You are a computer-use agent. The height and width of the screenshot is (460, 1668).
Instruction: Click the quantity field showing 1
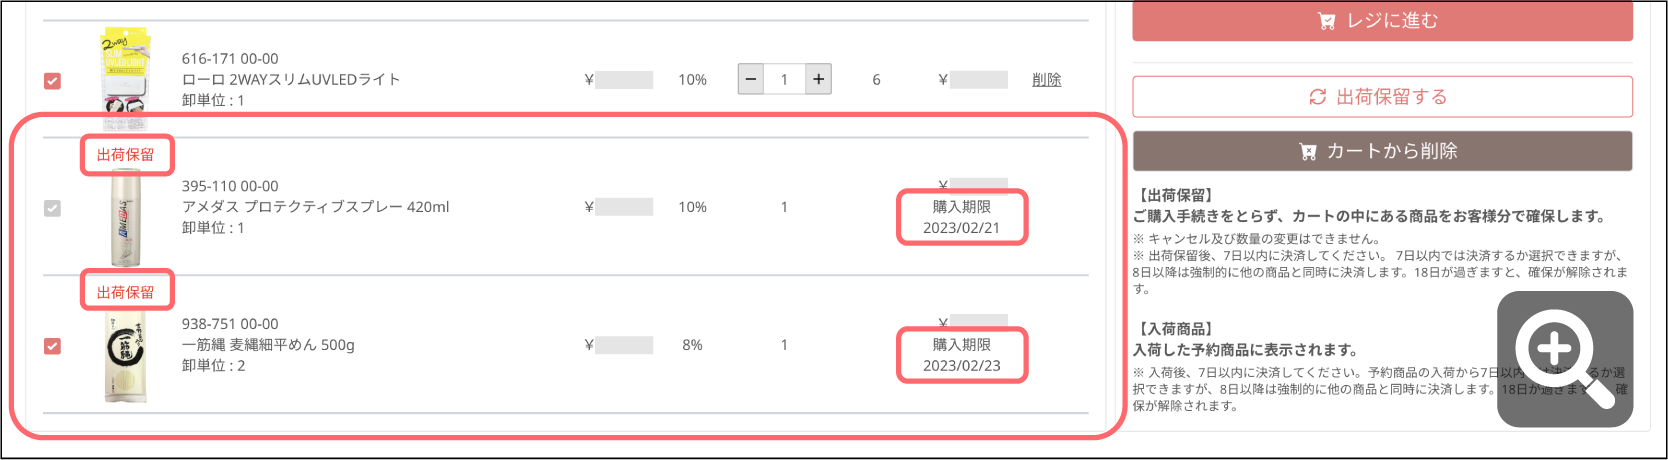pos(785,79)
